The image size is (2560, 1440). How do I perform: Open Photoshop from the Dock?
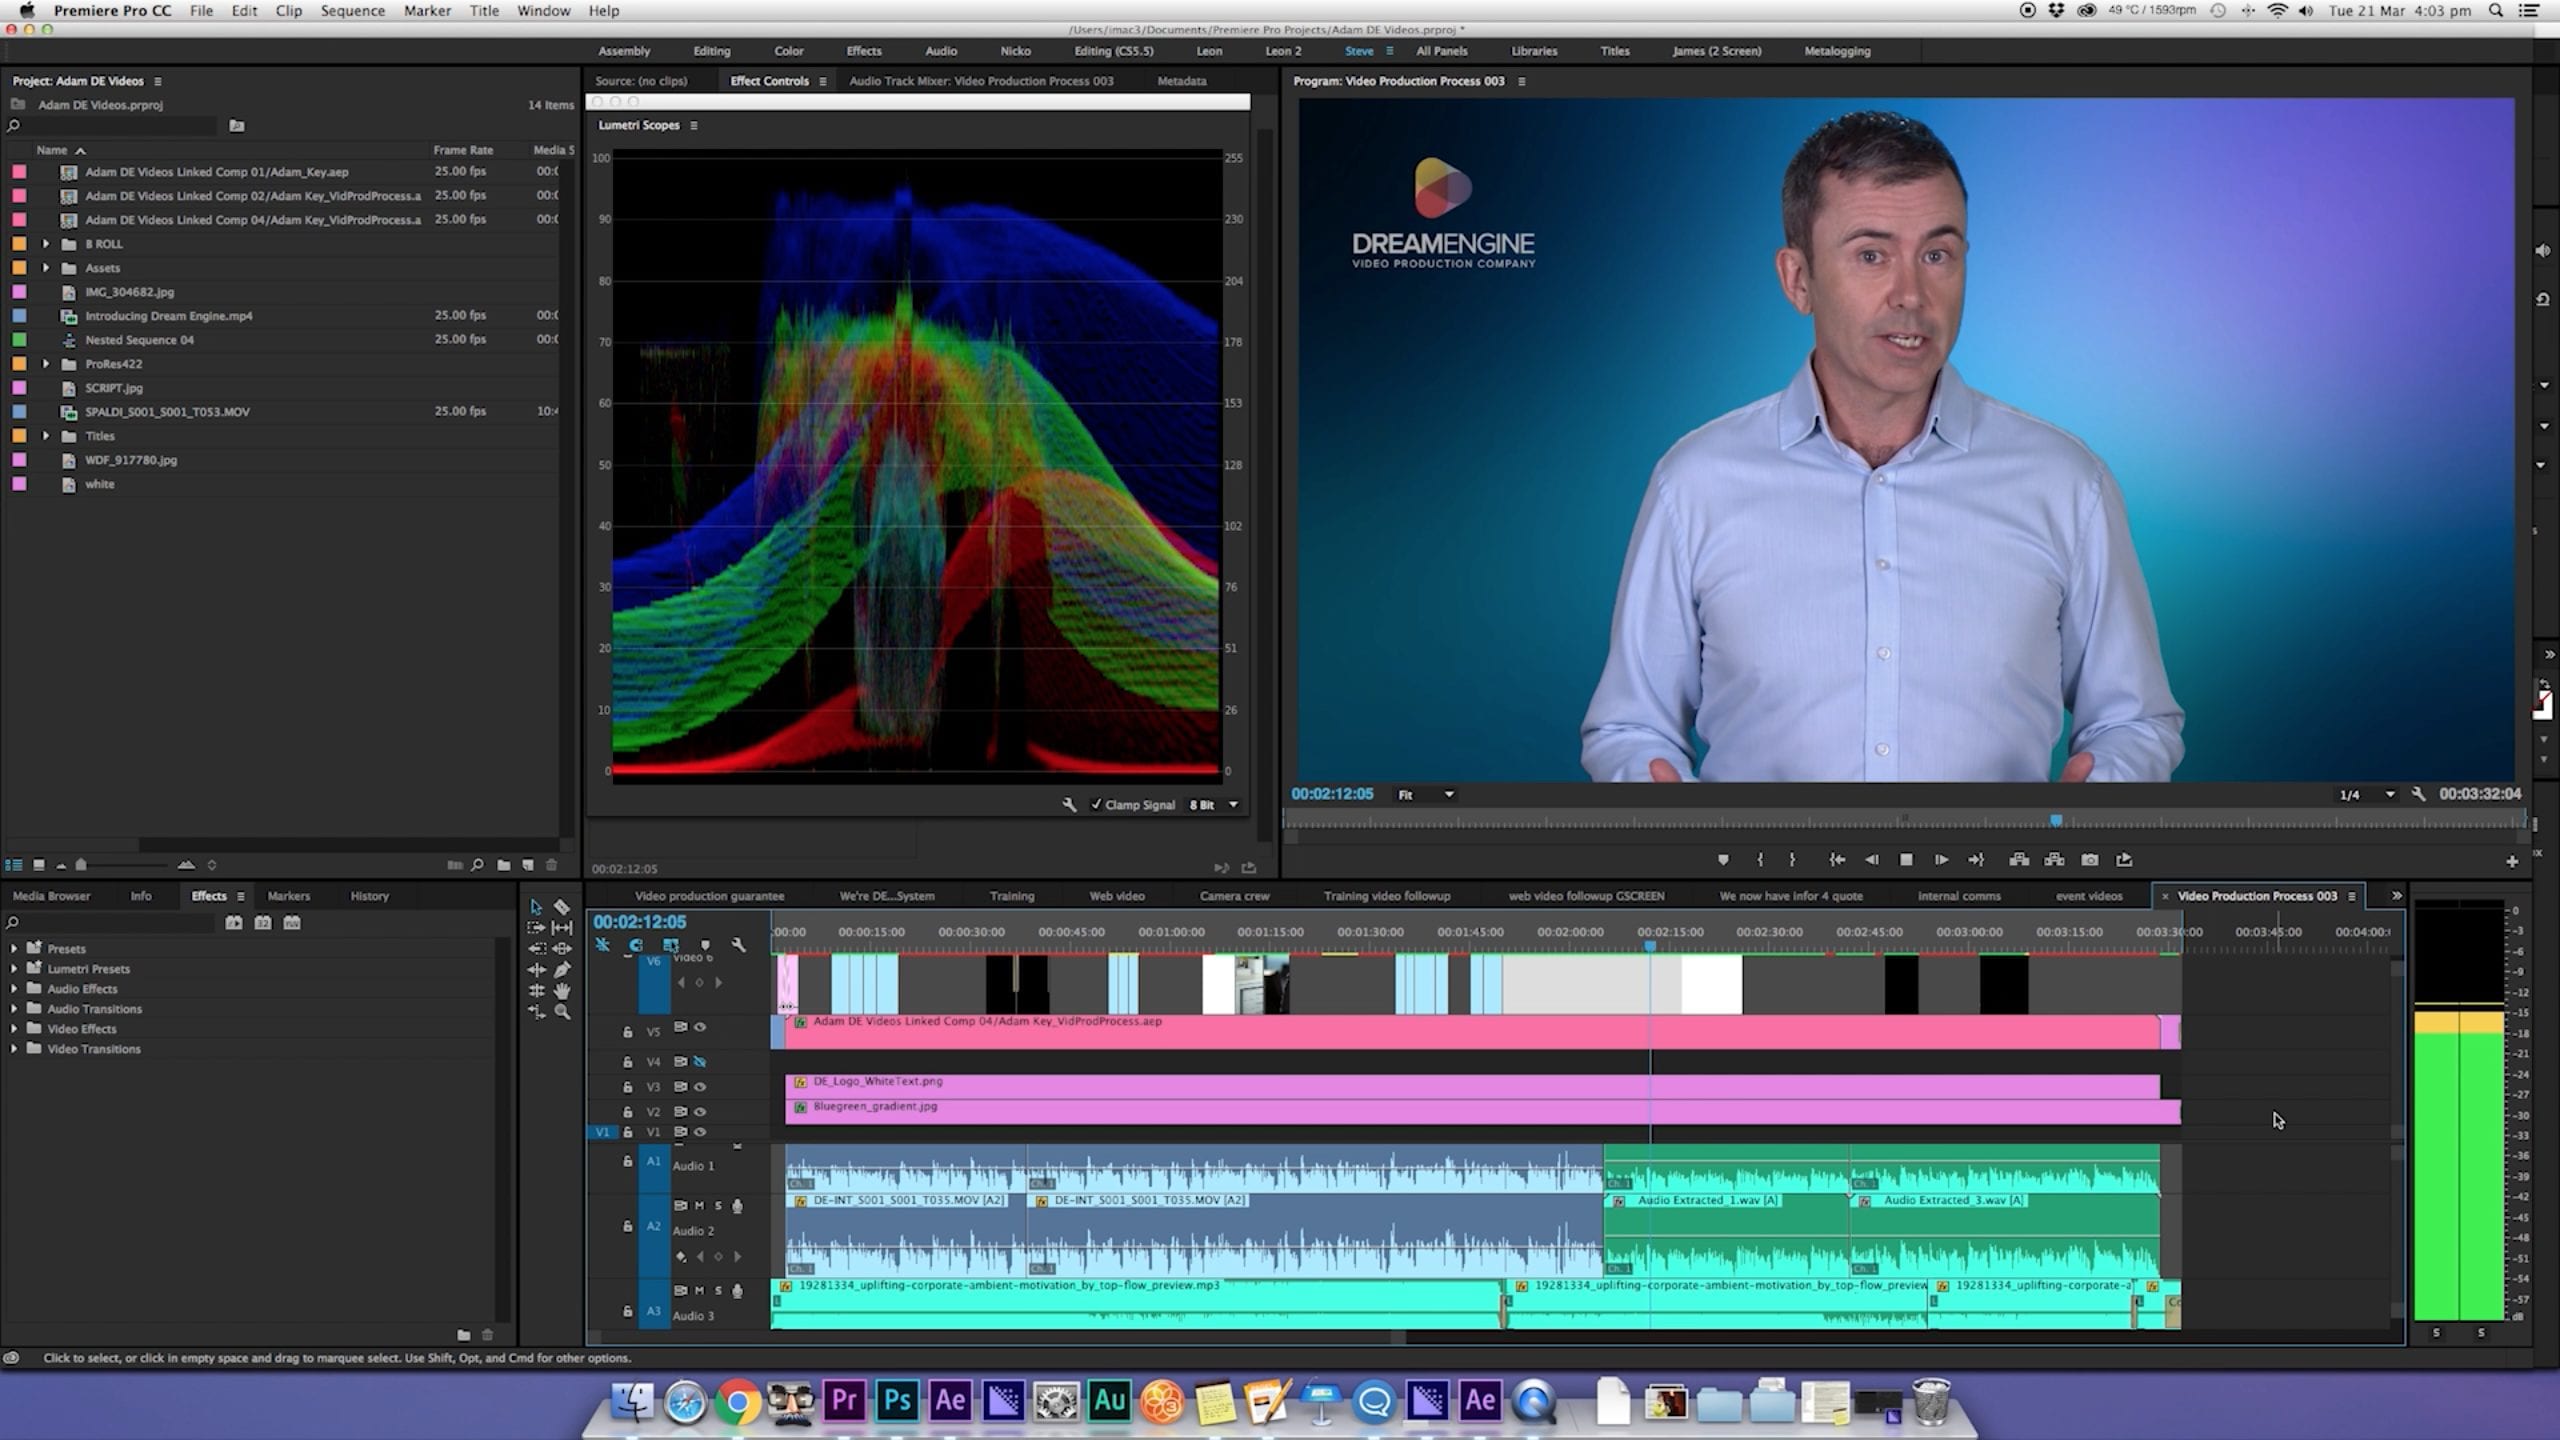[897, 1401]
